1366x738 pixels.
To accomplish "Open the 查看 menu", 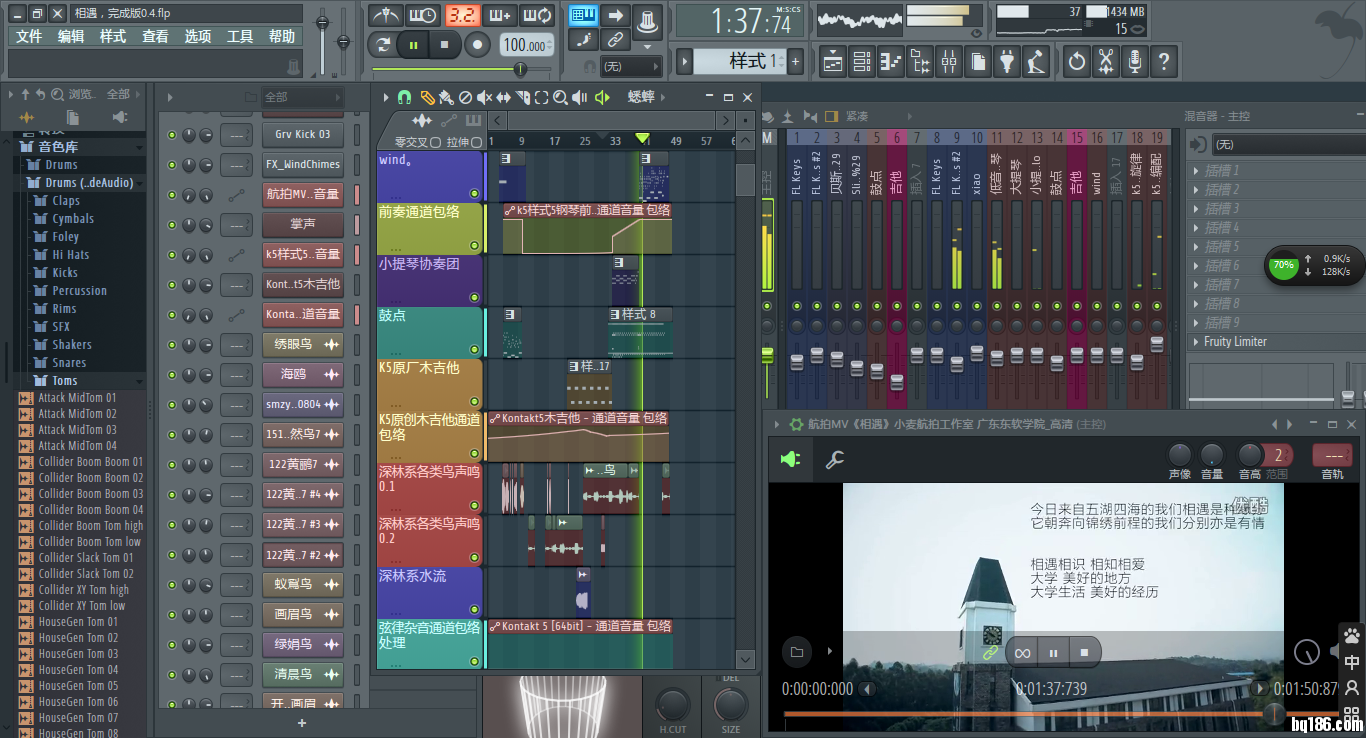I will point(155,36).
